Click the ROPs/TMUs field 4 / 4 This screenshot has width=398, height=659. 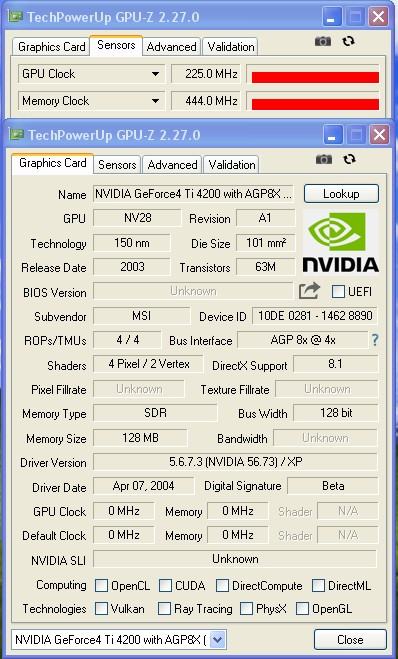127,340
